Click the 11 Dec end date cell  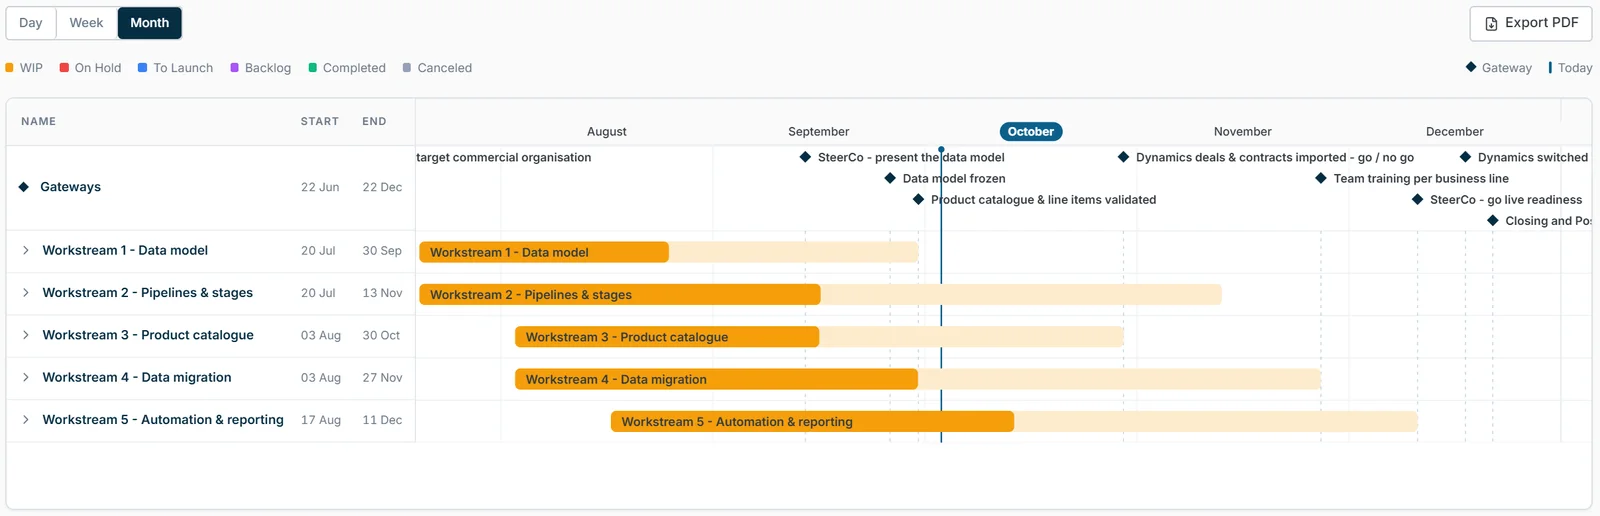[382, 420]
